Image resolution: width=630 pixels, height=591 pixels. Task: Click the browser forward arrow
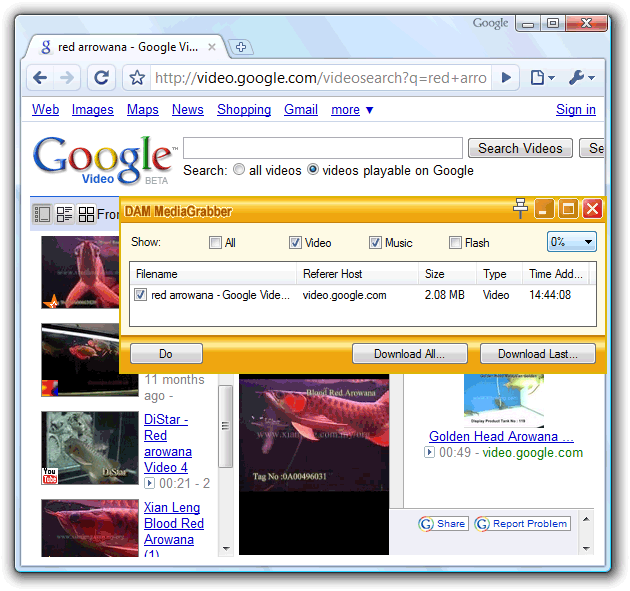pos(67,78)
